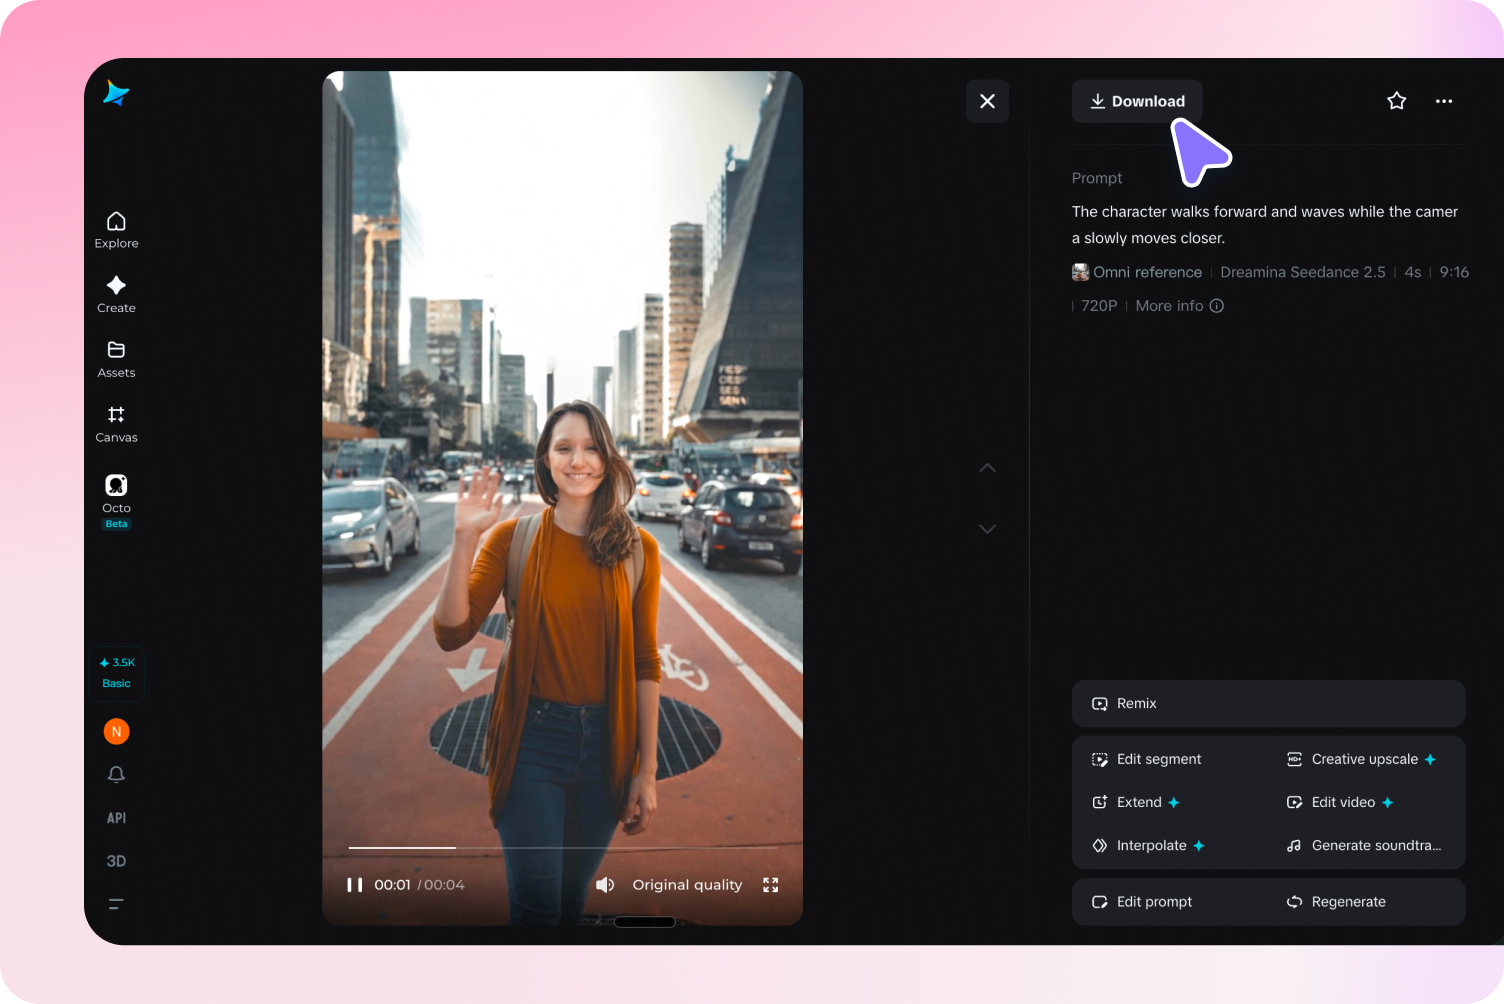1504x1004 pixels.
Task: Mute the video volume
Action: click(605, 885)
